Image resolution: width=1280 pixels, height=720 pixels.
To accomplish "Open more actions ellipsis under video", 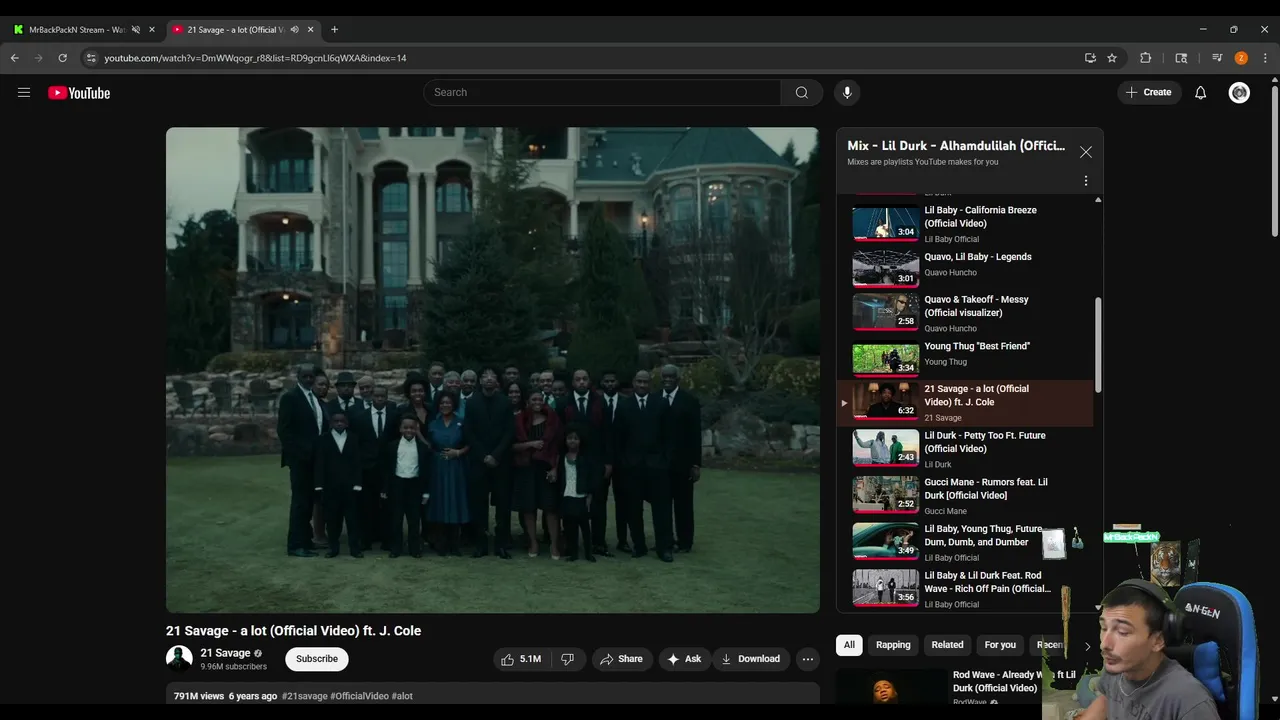I will 808,659.
